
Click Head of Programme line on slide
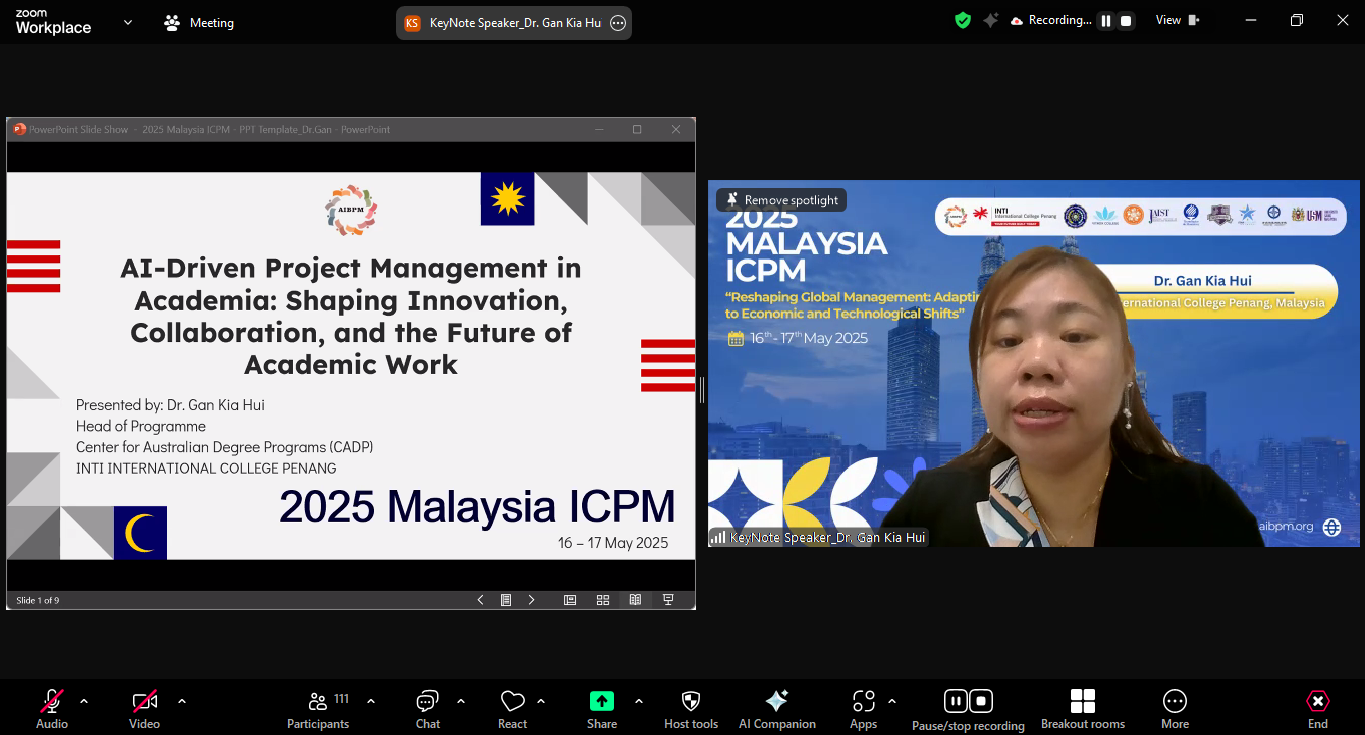click(141, 426)
